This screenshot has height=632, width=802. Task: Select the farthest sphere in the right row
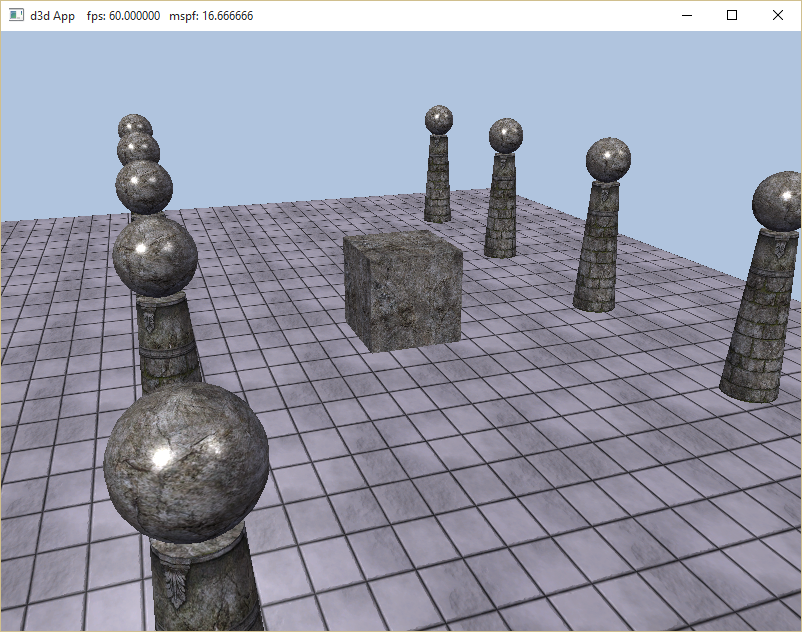click(x=438, y=120)
